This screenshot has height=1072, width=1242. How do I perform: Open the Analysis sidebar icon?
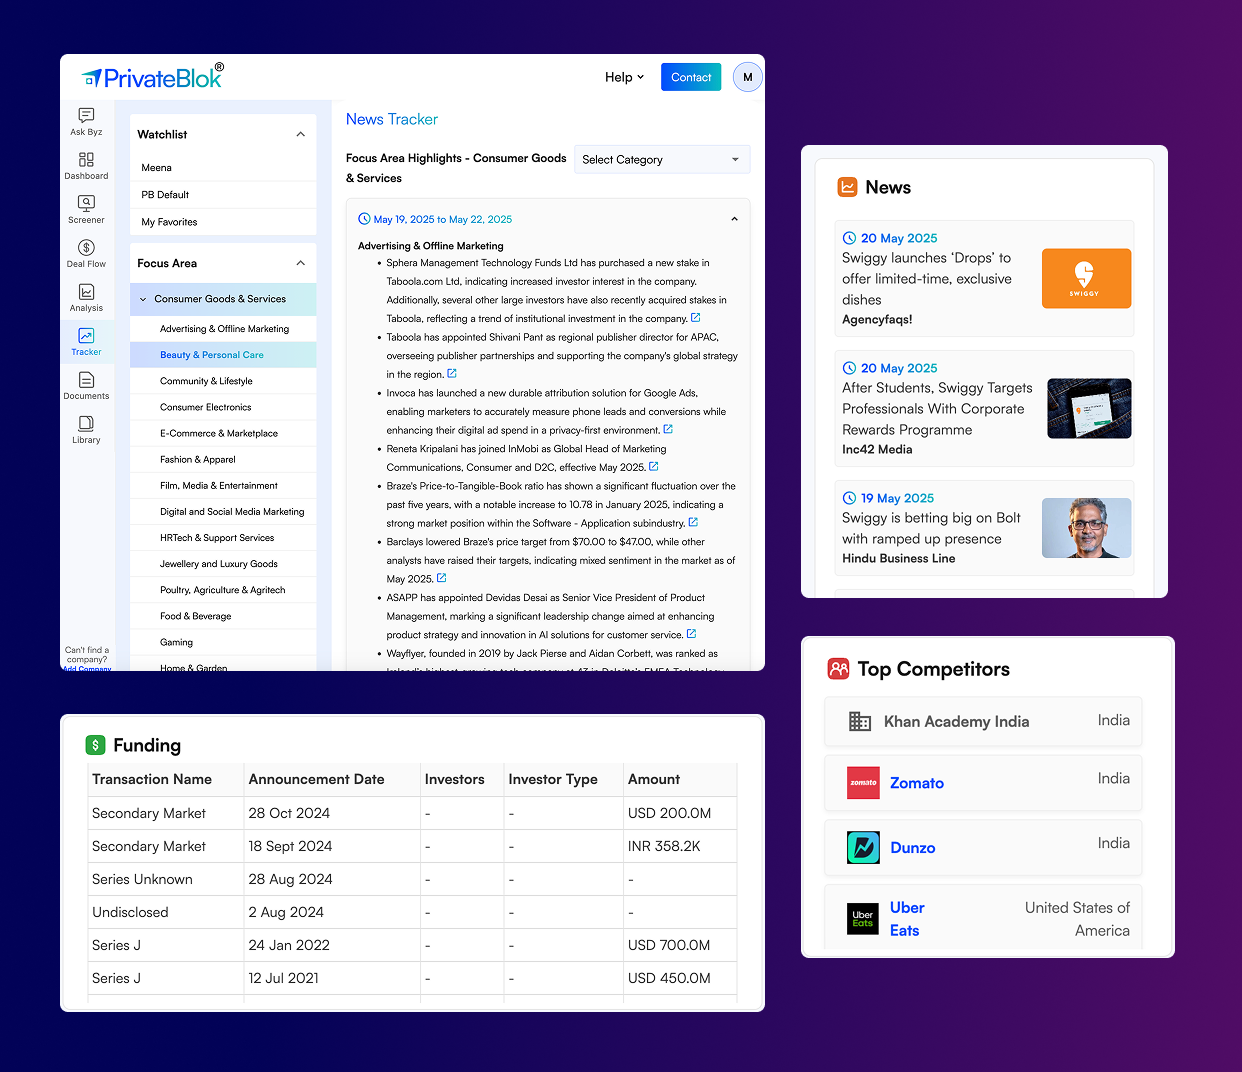coord(86,292)
